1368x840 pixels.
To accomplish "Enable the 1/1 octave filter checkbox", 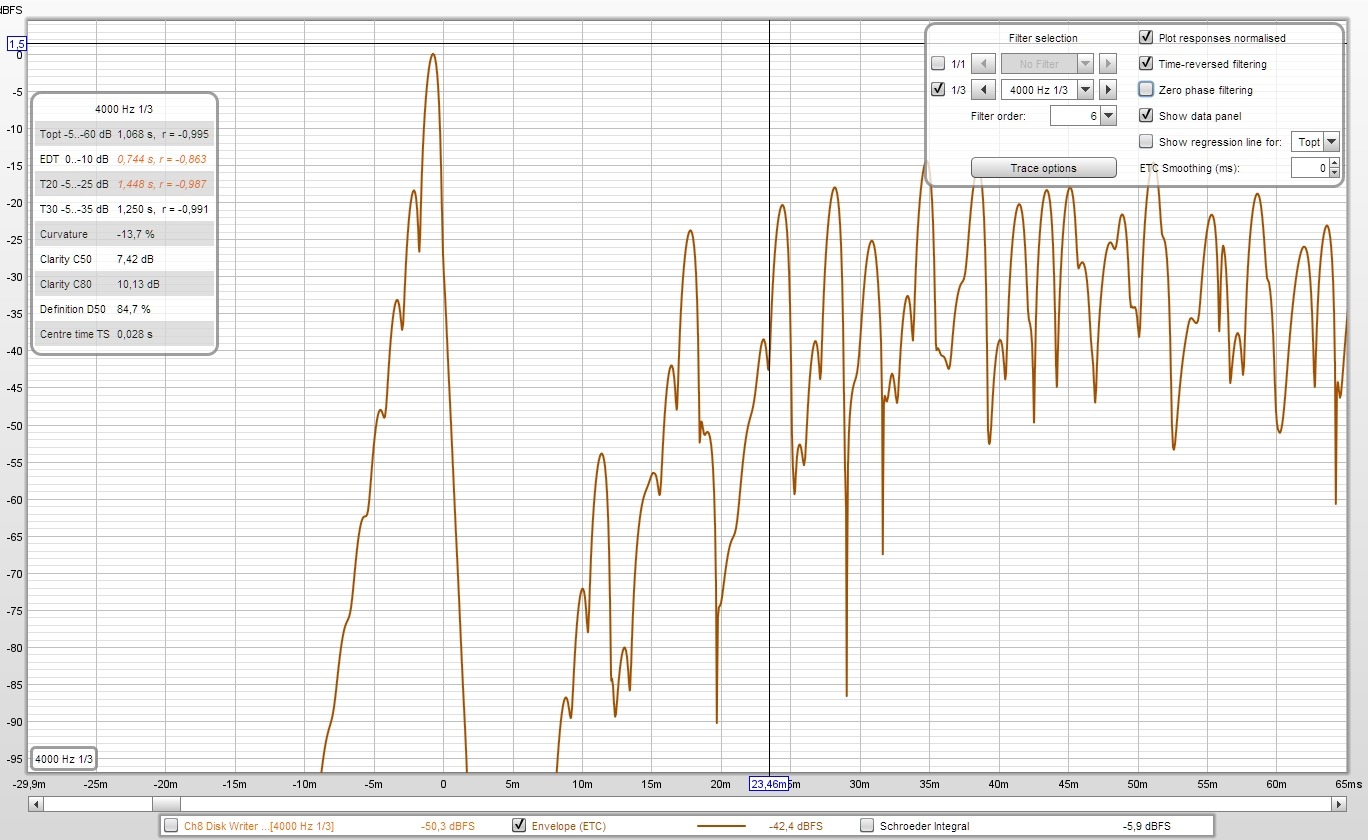I will 938,64.
